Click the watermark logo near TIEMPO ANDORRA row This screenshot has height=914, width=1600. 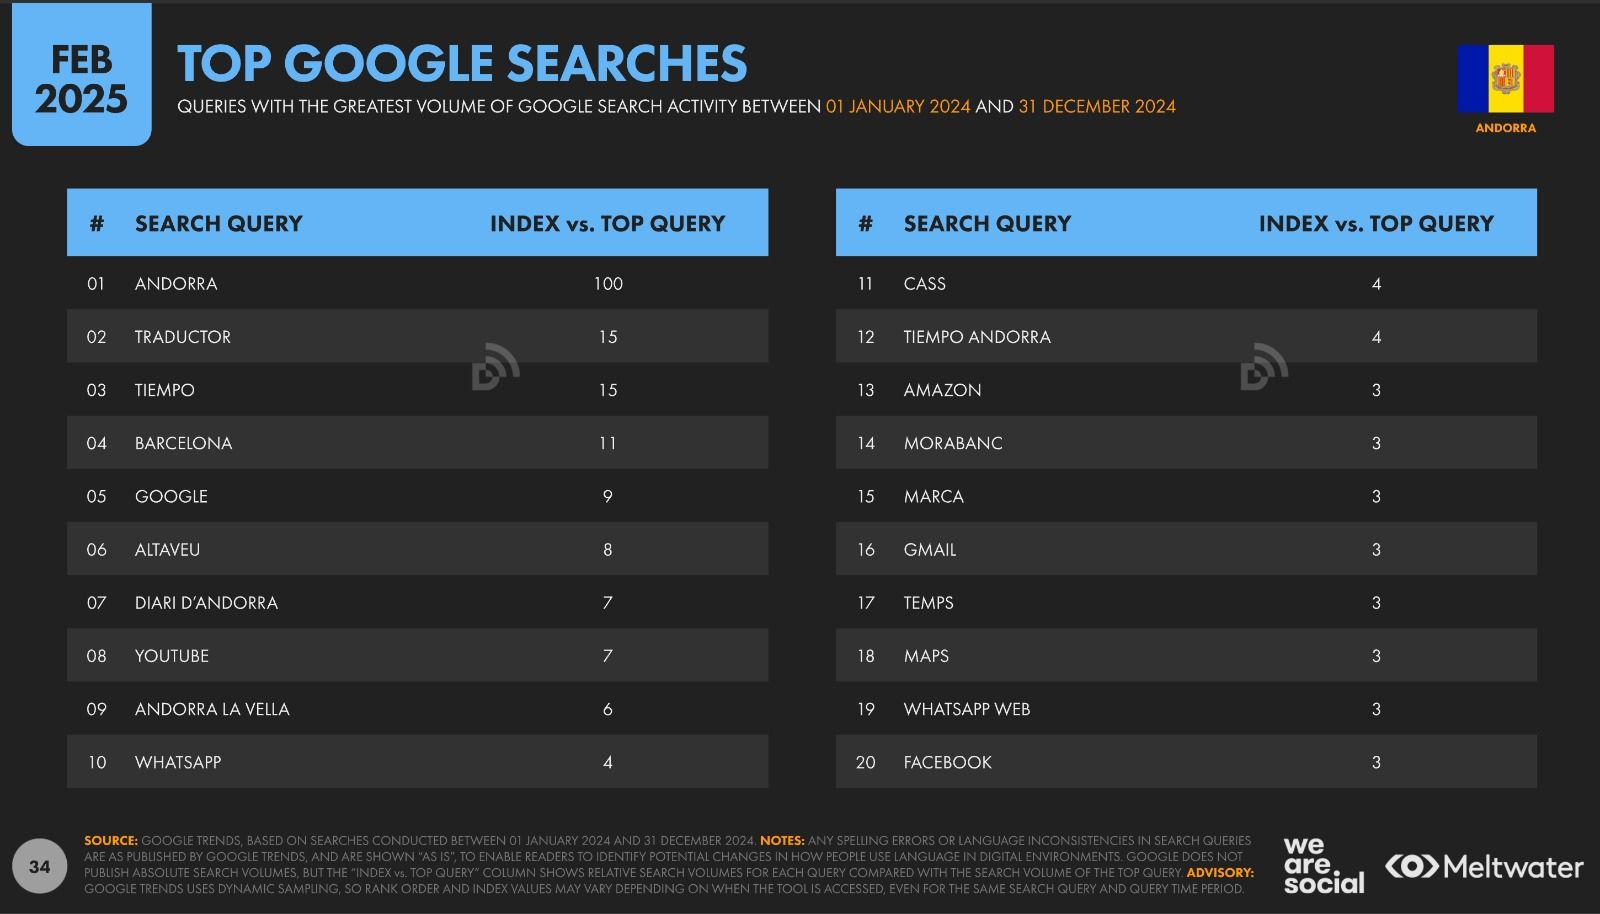1264,366
